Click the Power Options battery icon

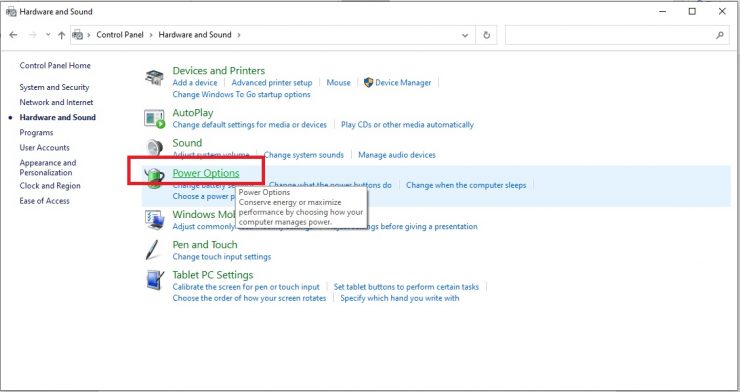point(154,177)
